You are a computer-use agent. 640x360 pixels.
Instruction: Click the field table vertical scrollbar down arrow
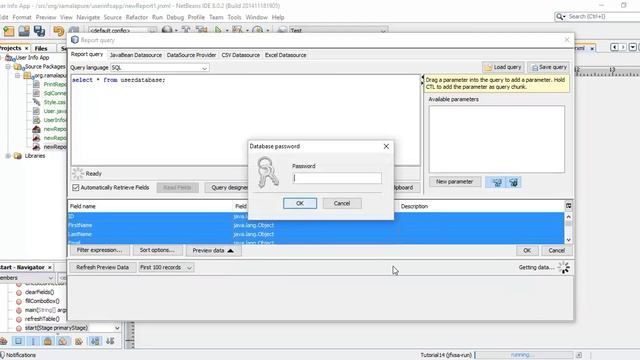click(x=568, y=240)
